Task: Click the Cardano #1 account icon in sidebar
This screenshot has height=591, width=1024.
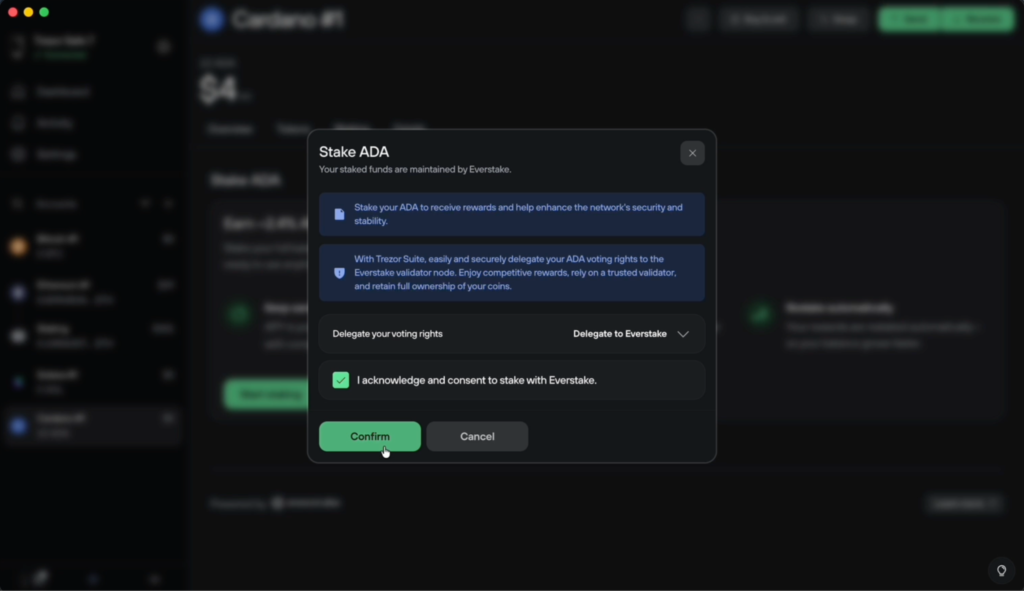Action: coord(18,425)
